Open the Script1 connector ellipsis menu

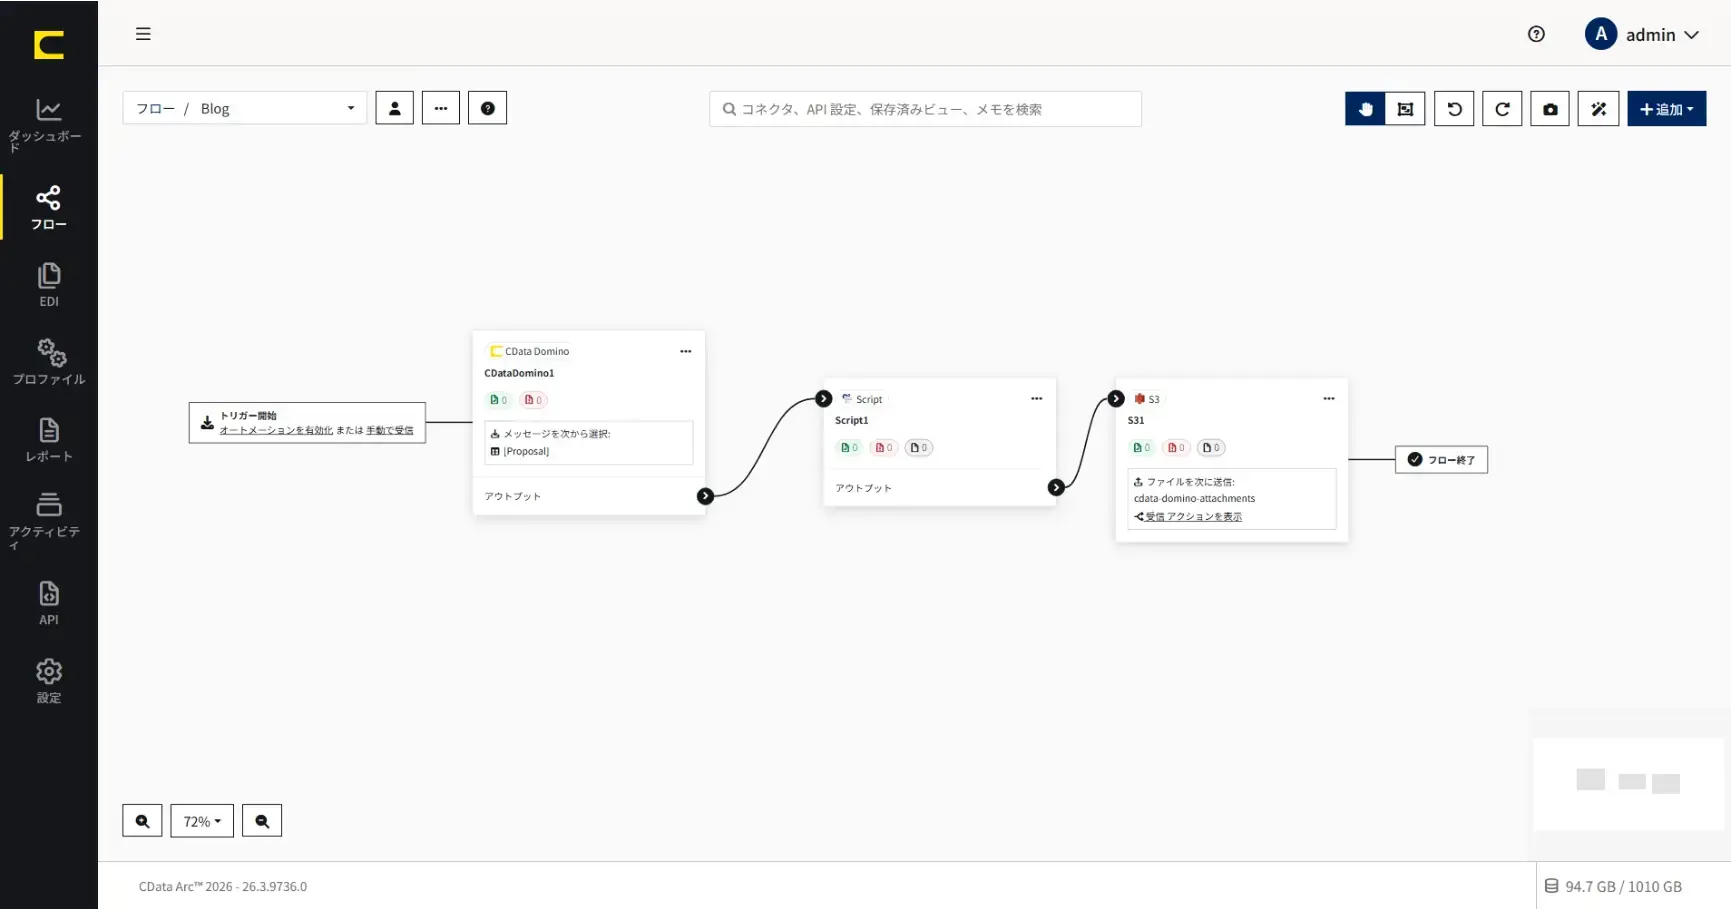pyautogui.click(x=1036, y=398)
